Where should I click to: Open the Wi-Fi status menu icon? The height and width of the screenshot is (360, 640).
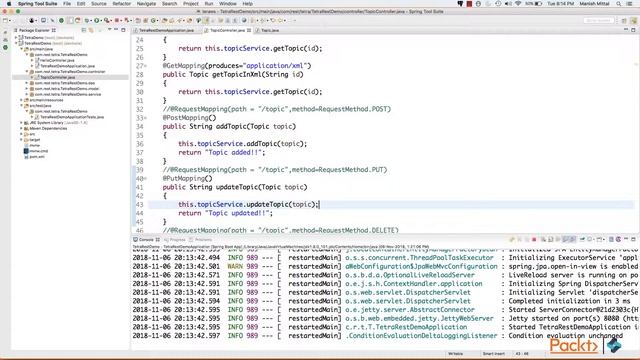pos(518,4)
